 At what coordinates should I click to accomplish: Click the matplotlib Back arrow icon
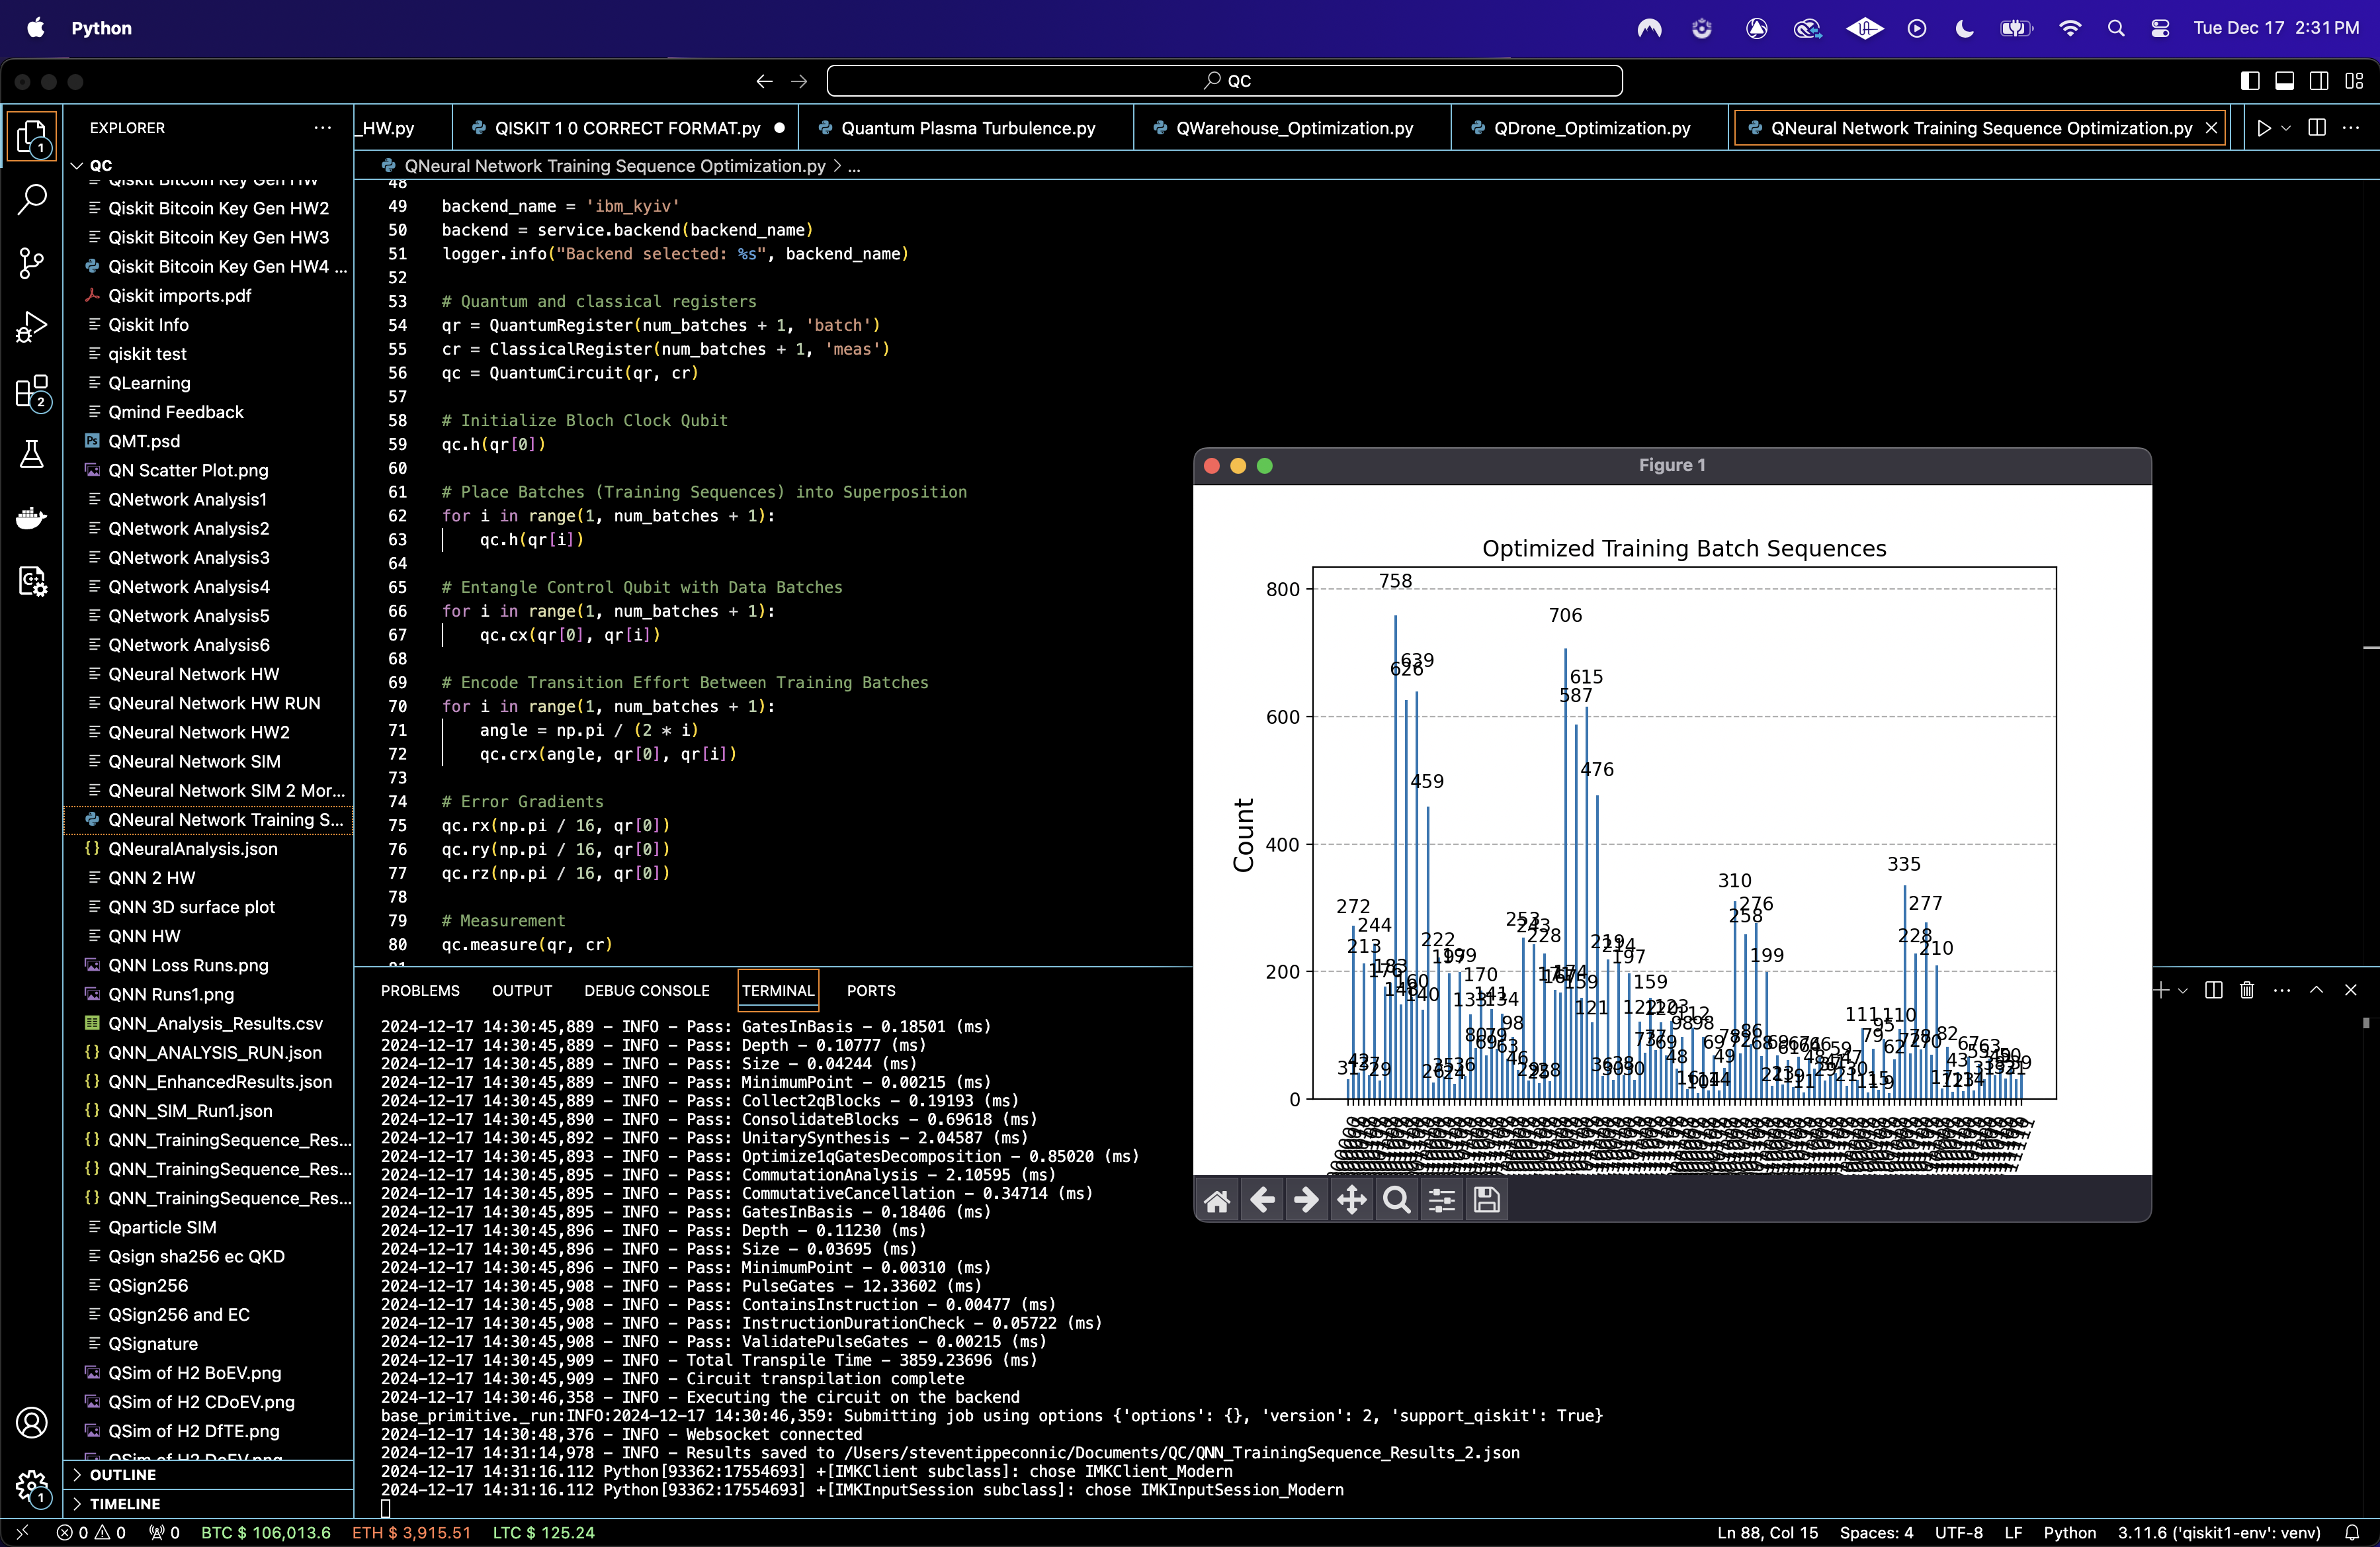point(1262,1200)
